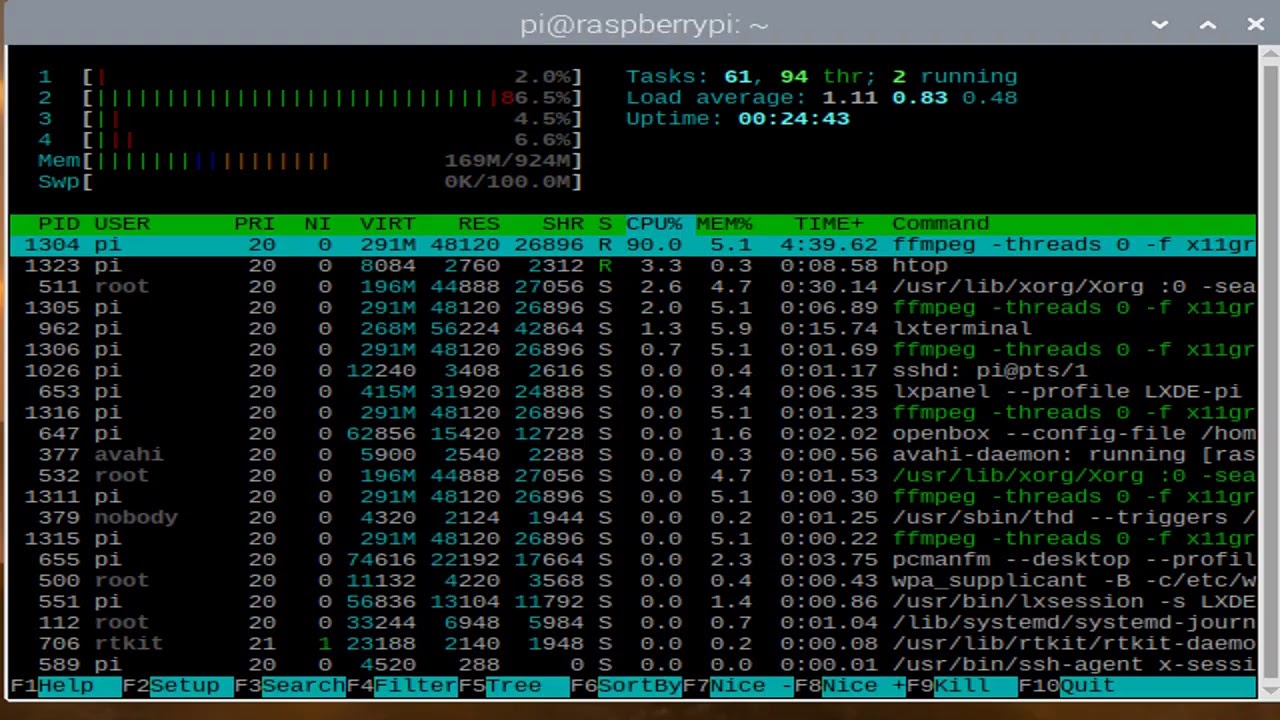1280x720 pixels.
Task: Click the Mem usage meter
Action: point(310,161)
